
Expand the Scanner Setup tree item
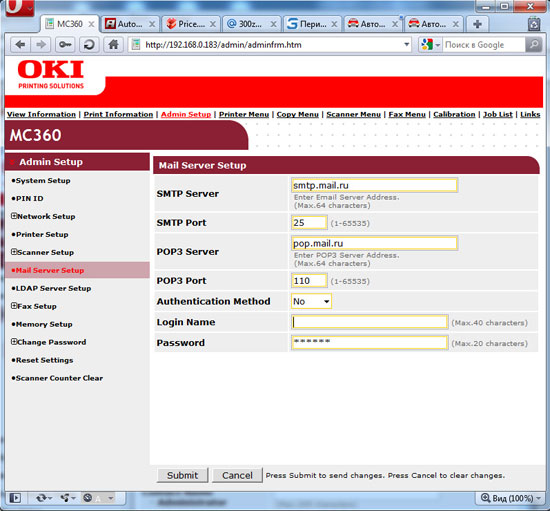pos(14,252)
